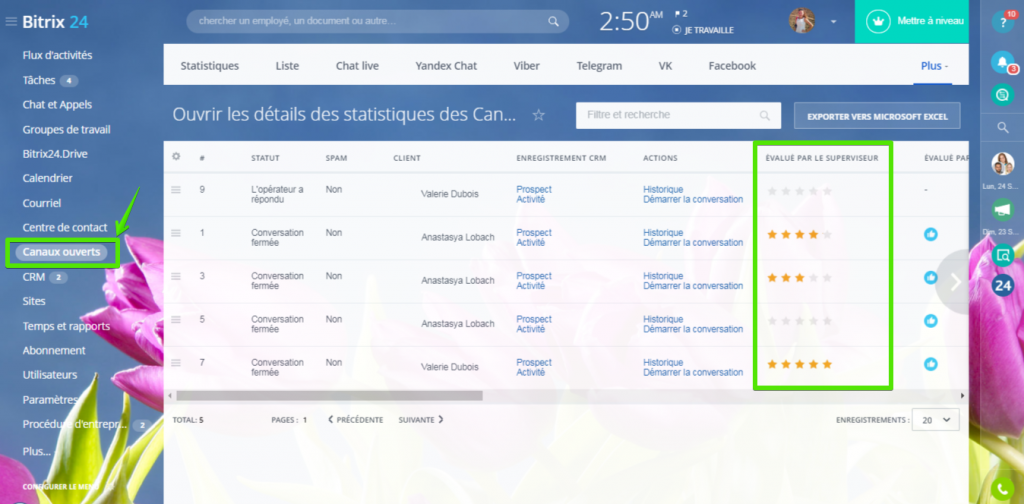Viewport: 1024px width, 504px height.
Task: Open Historique link for Valerie Dubois row 9
Action: [663, 189]
